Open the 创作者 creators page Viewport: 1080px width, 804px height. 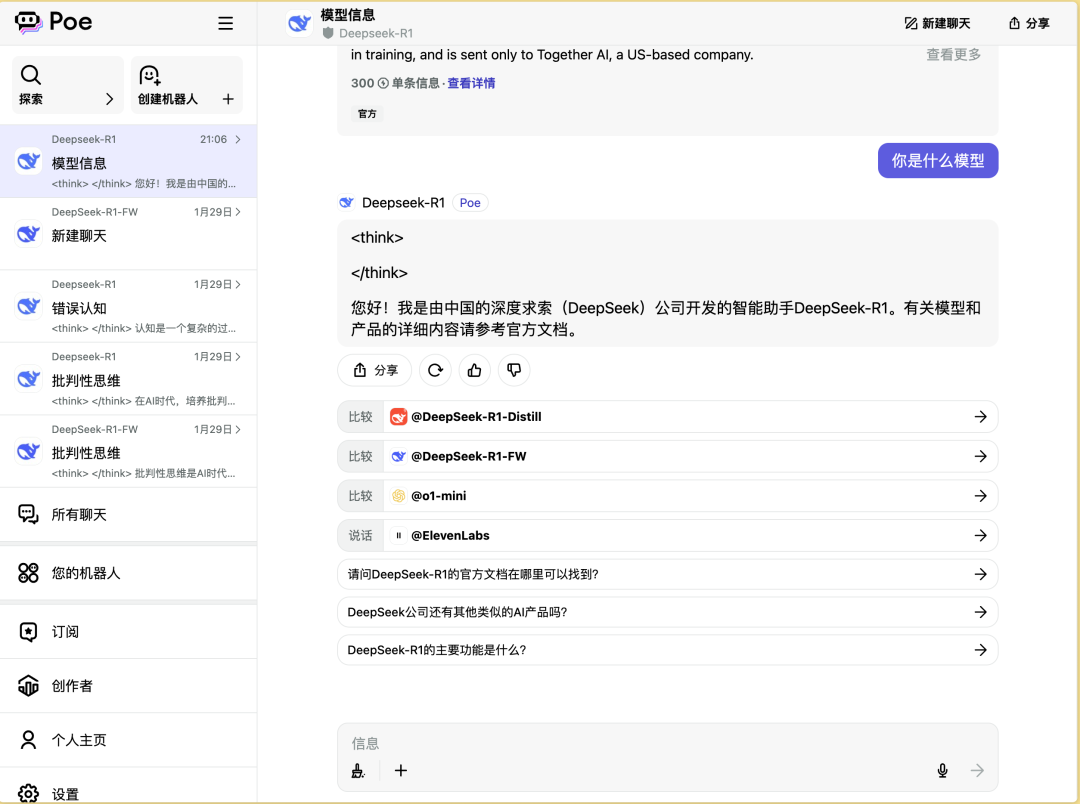tap(129, 686)
